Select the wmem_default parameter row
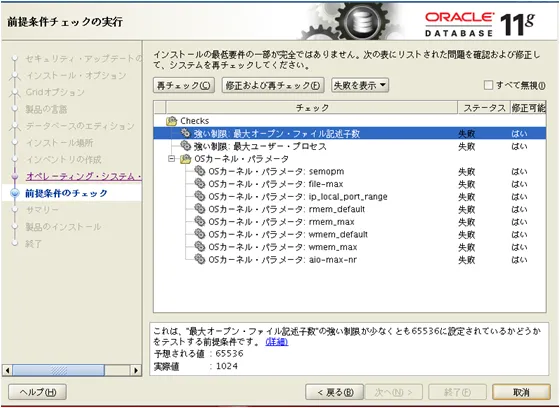The height and width of the screenshot is (408, 560). [350, 234]
